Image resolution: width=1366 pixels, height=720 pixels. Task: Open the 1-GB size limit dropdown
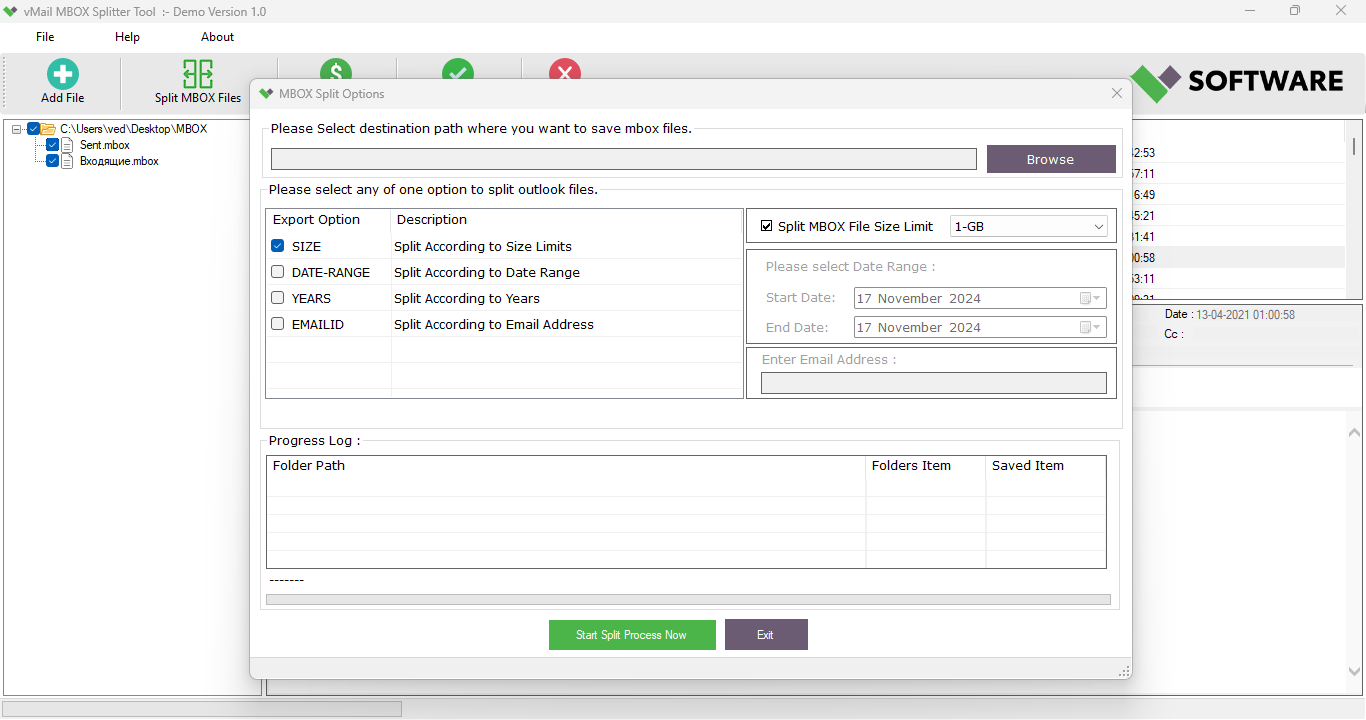click(1028, 226)
